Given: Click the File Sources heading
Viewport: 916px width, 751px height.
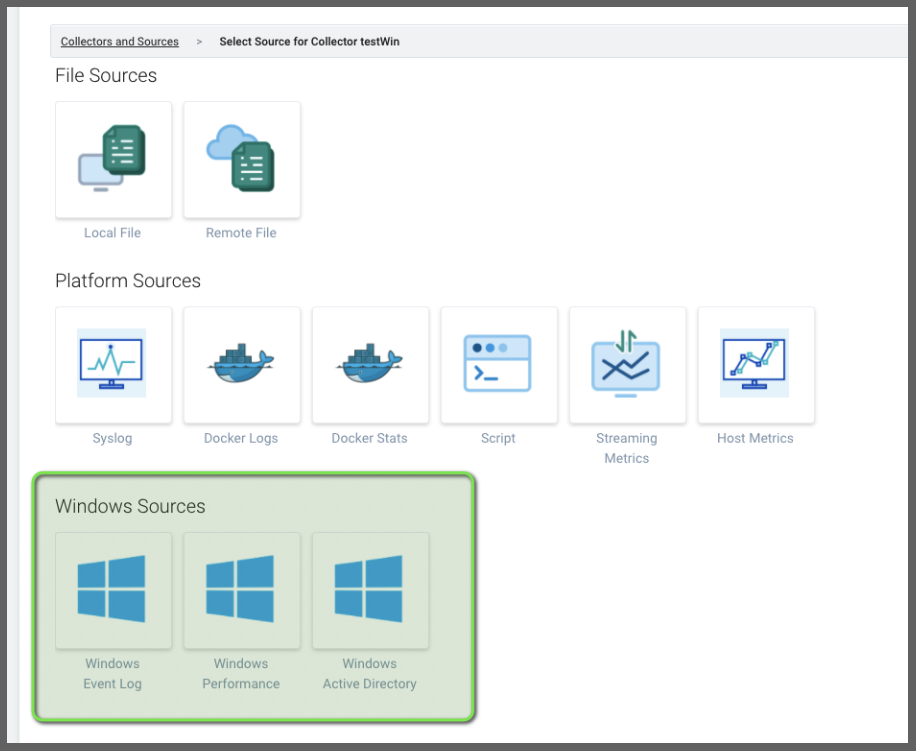Looking at the screenshot, I should (x=106, y=75).
